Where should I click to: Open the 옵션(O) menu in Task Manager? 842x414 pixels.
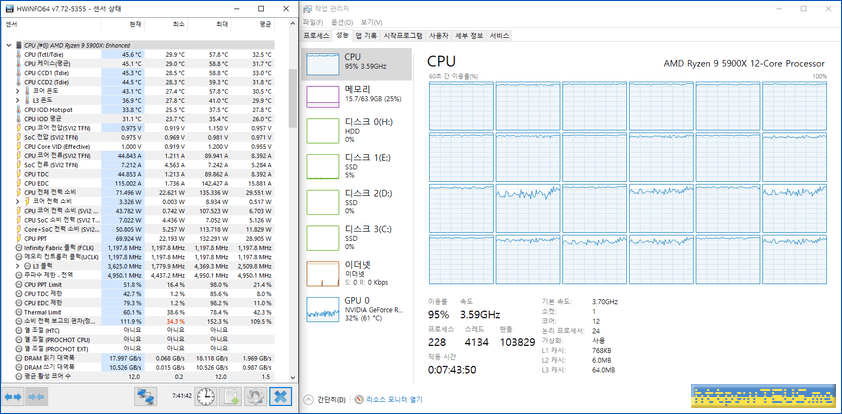click(x=340, y=21)
